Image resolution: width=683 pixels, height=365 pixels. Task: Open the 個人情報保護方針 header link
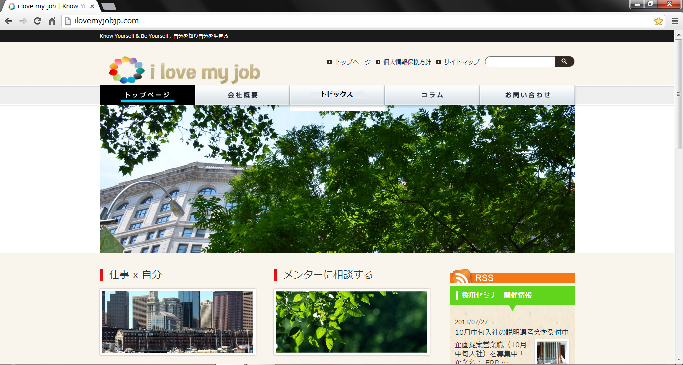click(x=407, y=62)
